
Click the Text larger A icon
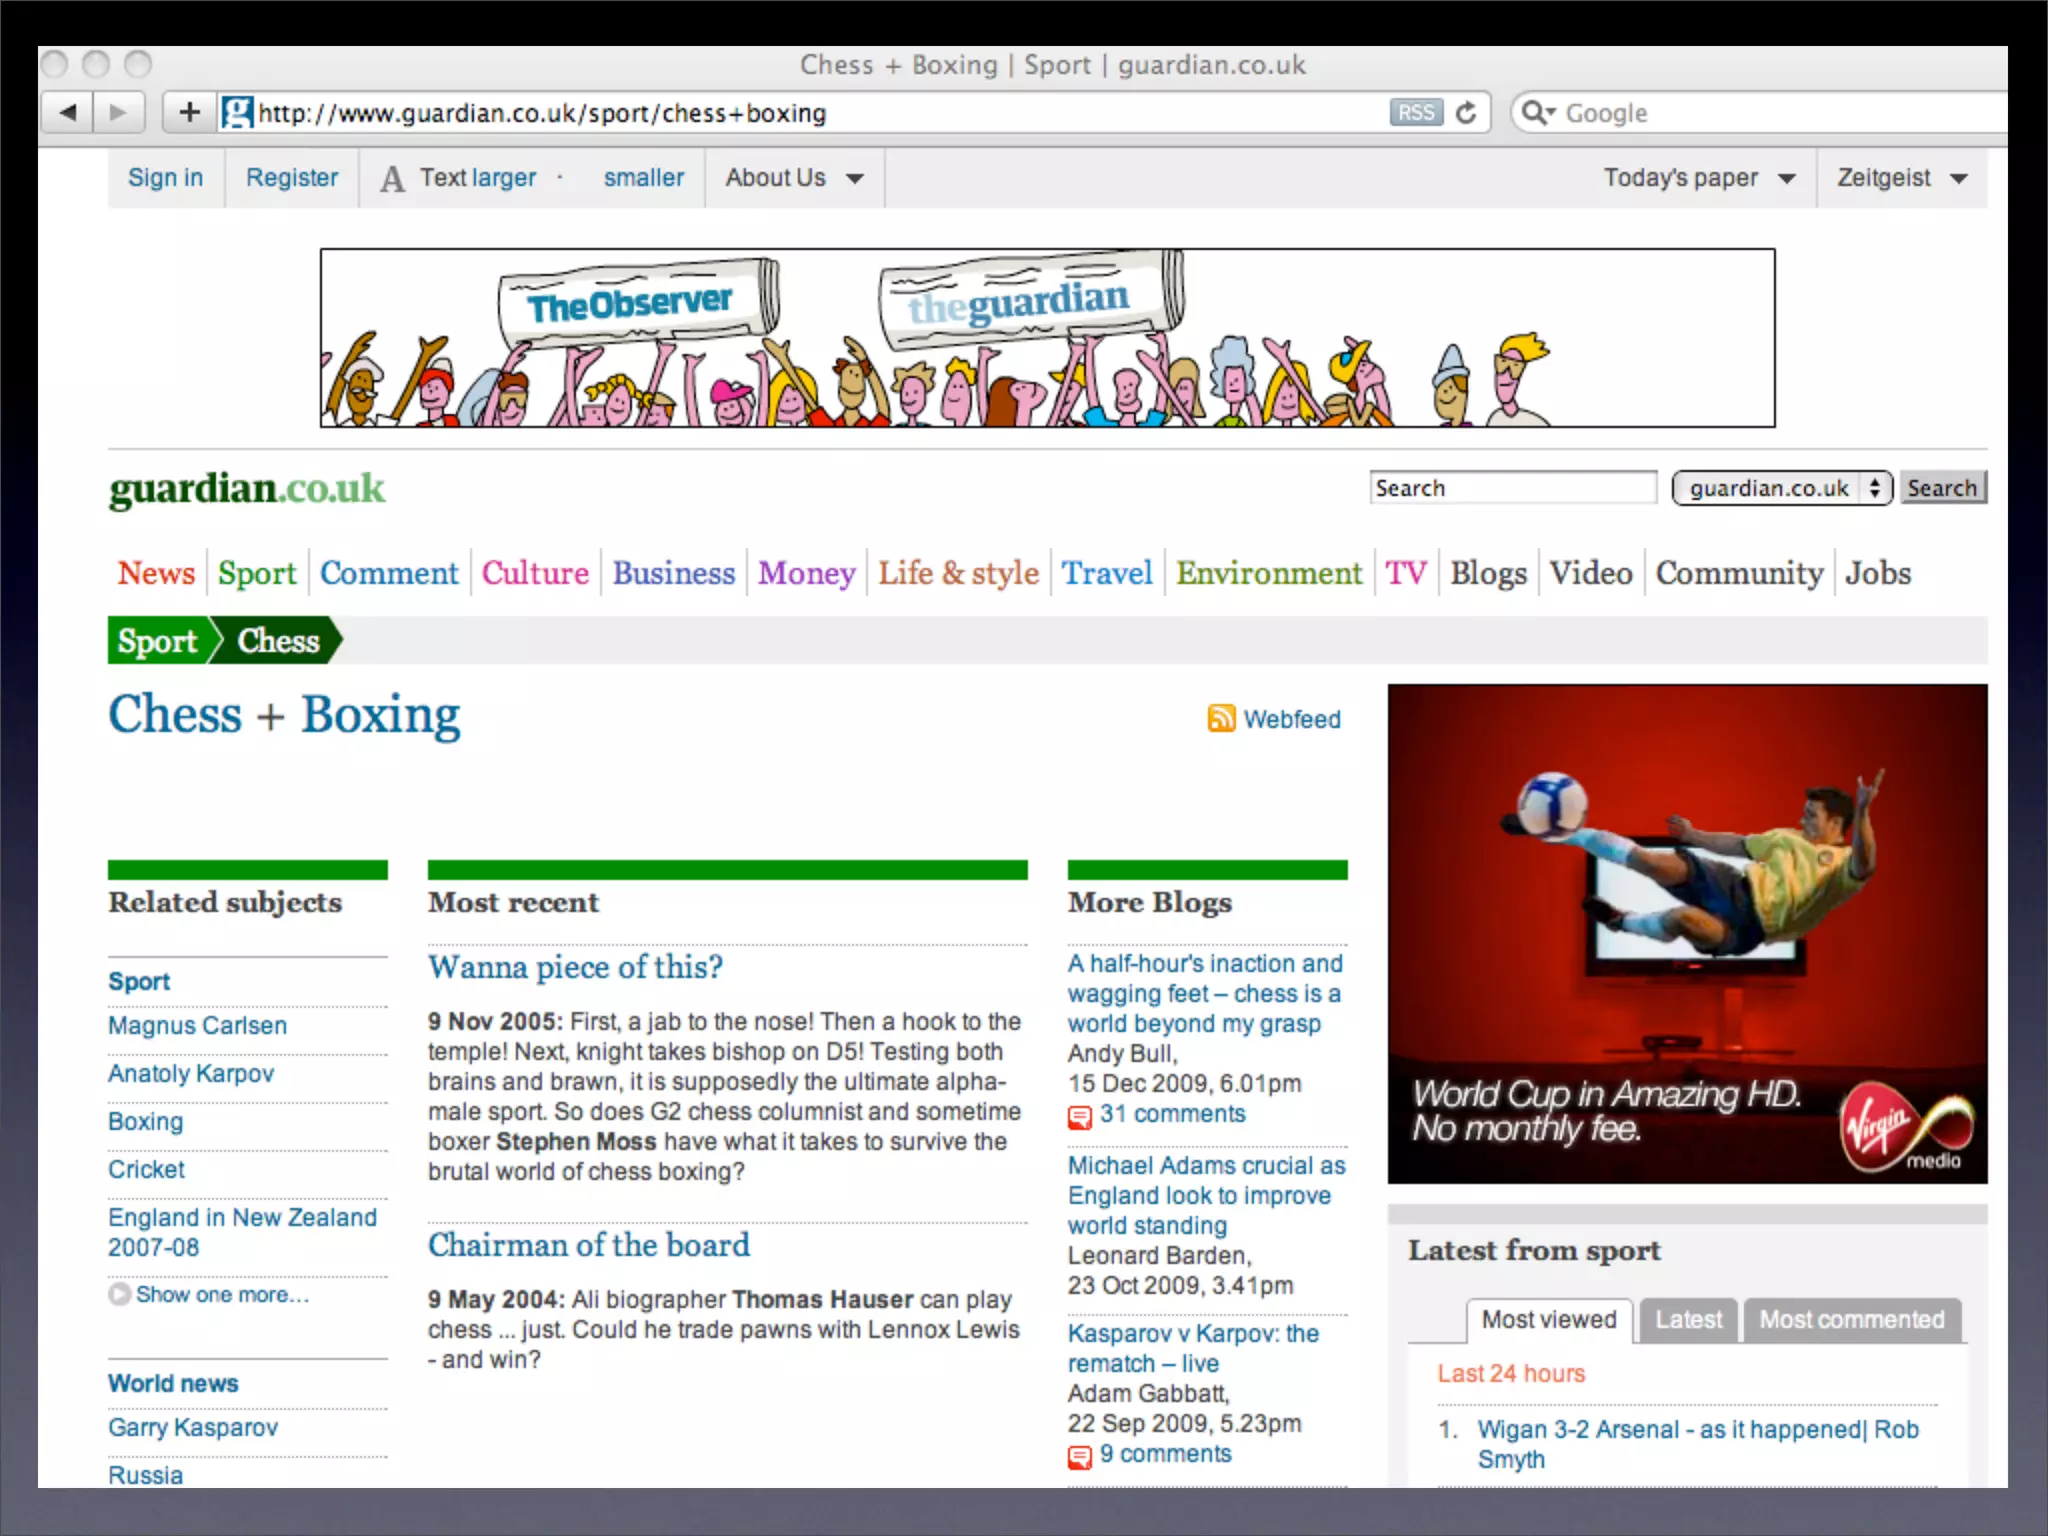coord(392,179)
